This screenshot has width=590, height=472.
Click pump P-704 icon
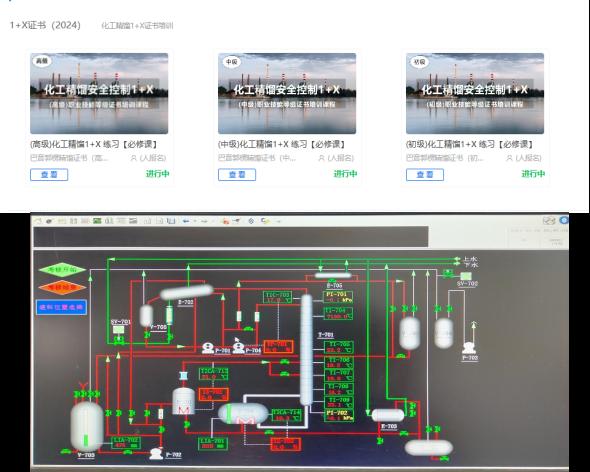pos(238,347)
